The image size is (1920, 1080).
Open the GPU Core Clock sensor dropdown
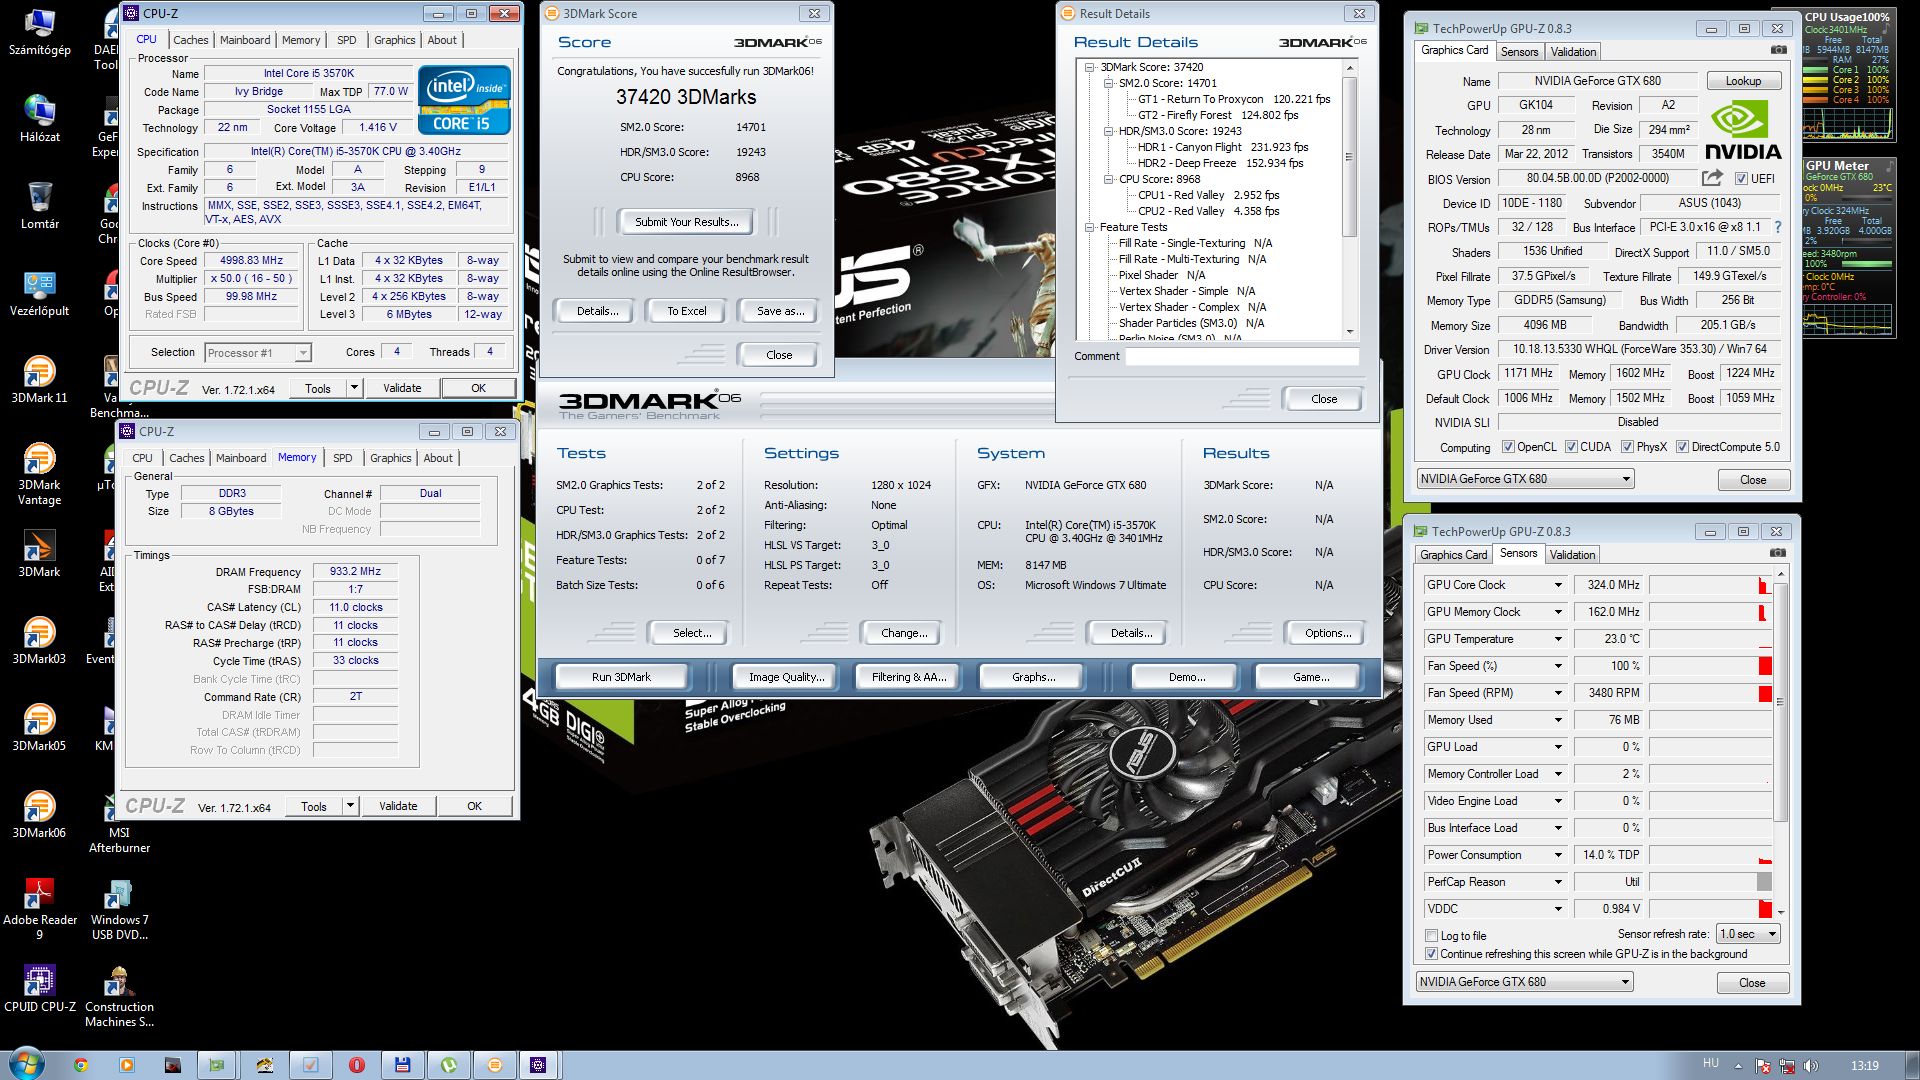click(1557, 585)
